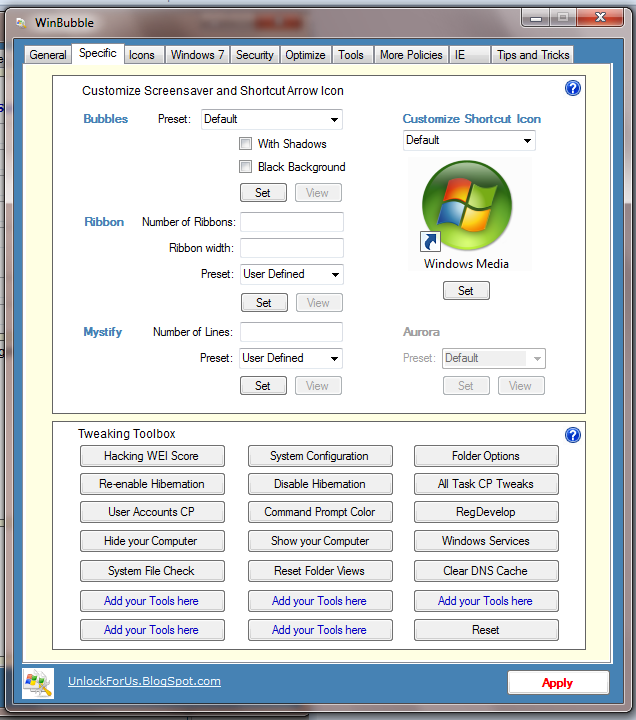The image size is (636, 720).
Task: Open User Accounts CP
Action: (x=152, y=512)
